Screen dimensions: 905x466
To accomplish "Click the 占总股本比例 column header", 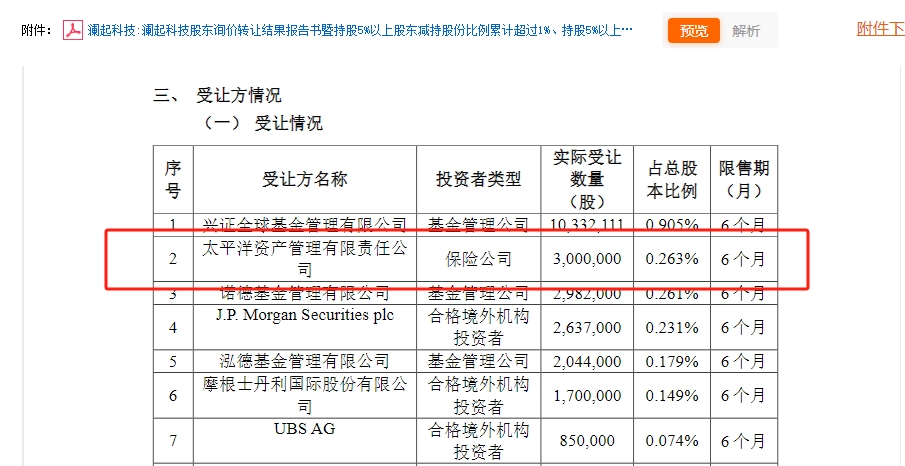I will [x=672, y=180].
